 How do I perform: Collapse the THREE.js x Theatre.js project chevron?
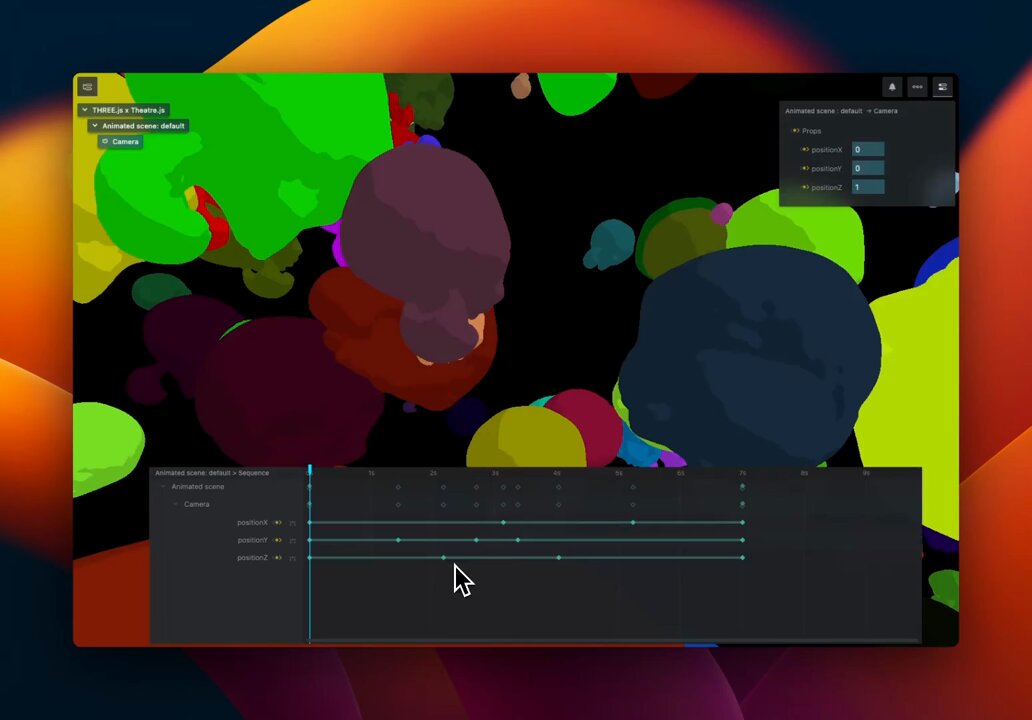coord(85,110)
